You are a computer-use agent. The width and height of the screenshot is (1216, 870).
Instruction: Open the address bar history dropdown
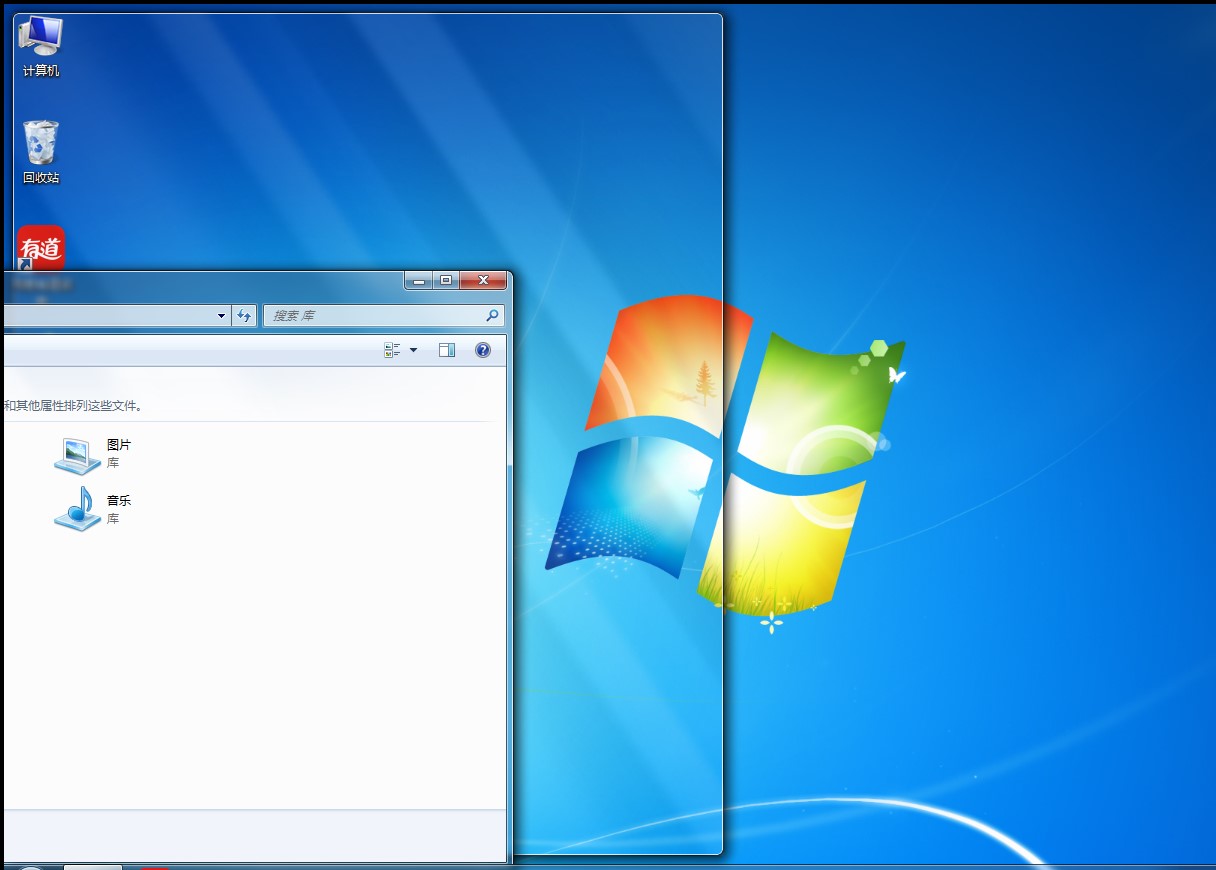(222, 316)
